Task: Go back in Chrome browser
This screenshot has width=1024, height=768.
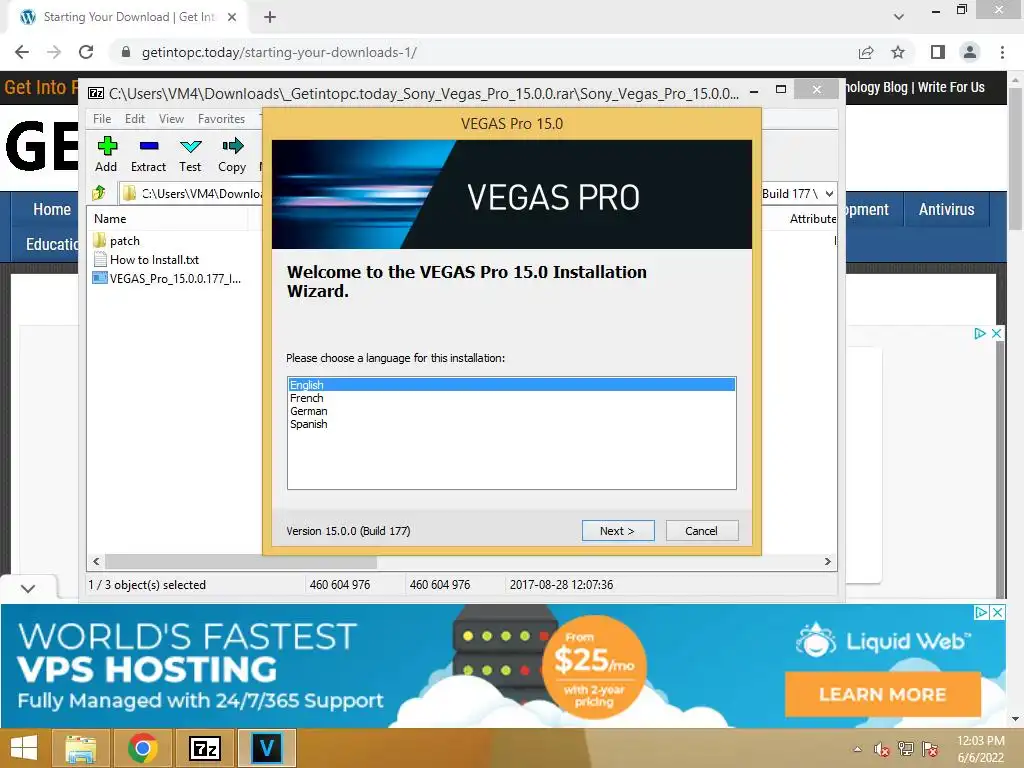Action: coord(22,52)
